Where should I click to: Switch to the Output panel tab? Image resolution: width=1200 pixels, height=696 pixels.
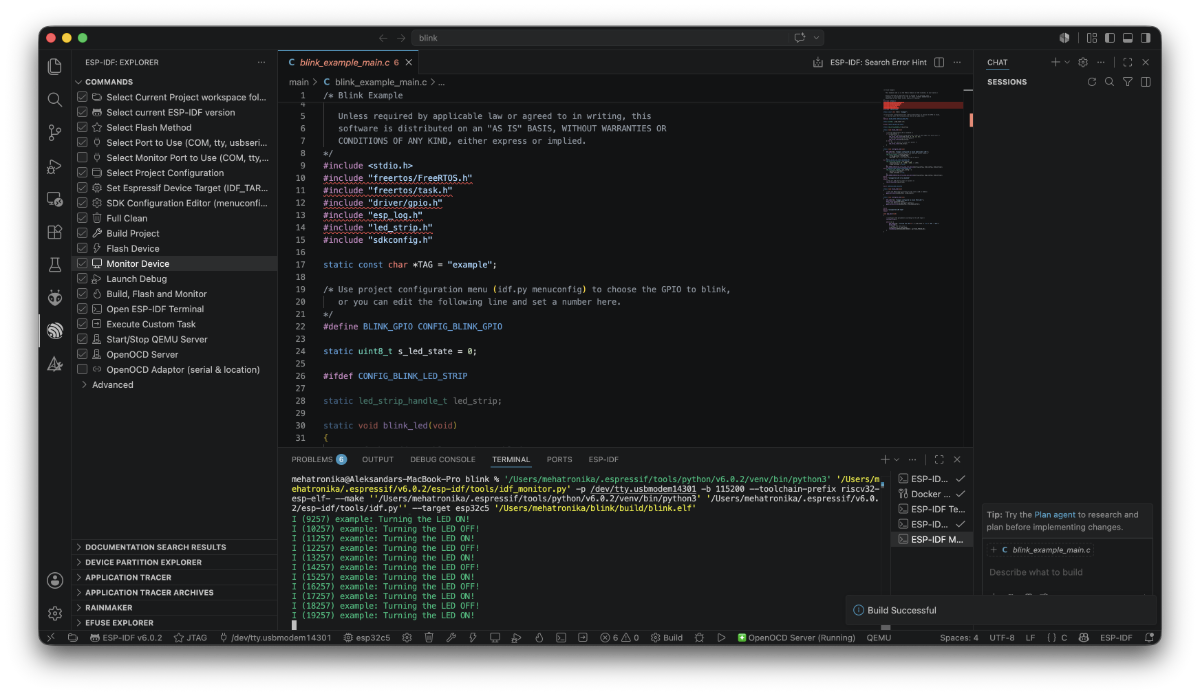pyautogui.click(x=377, y=459)
